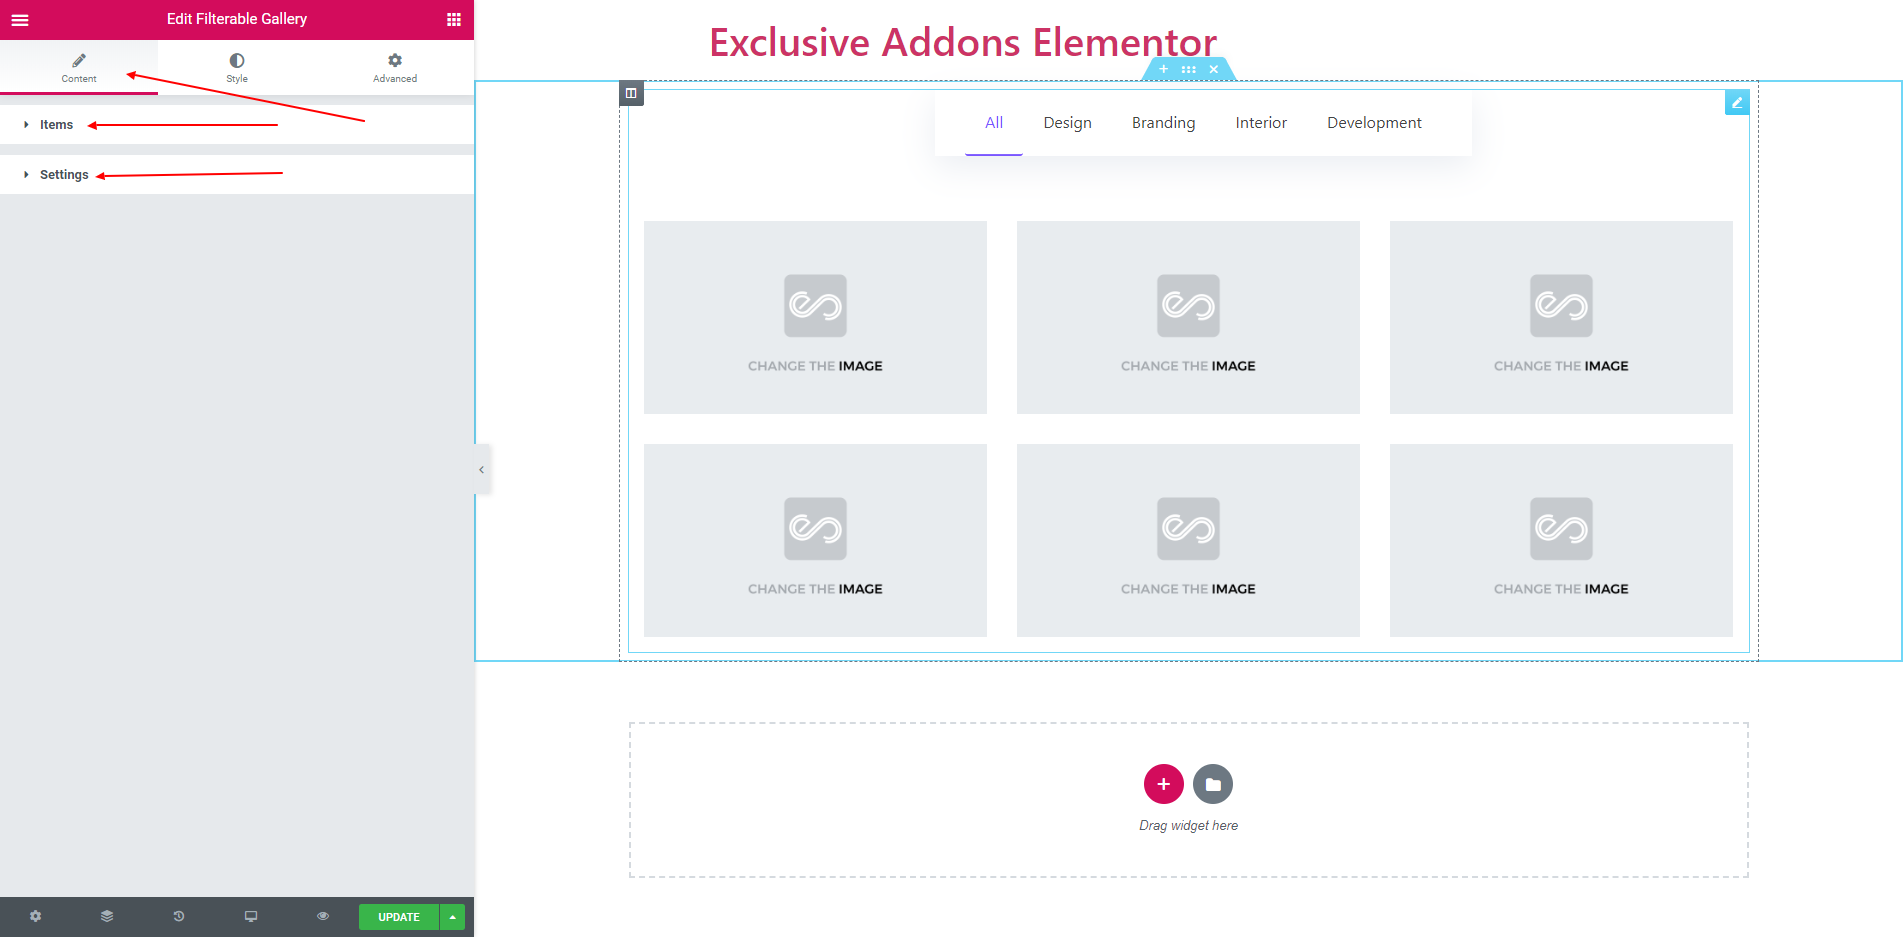1903x937 pixels.
Task: Select the Branding gallery filter
Action: point(1163,123)
